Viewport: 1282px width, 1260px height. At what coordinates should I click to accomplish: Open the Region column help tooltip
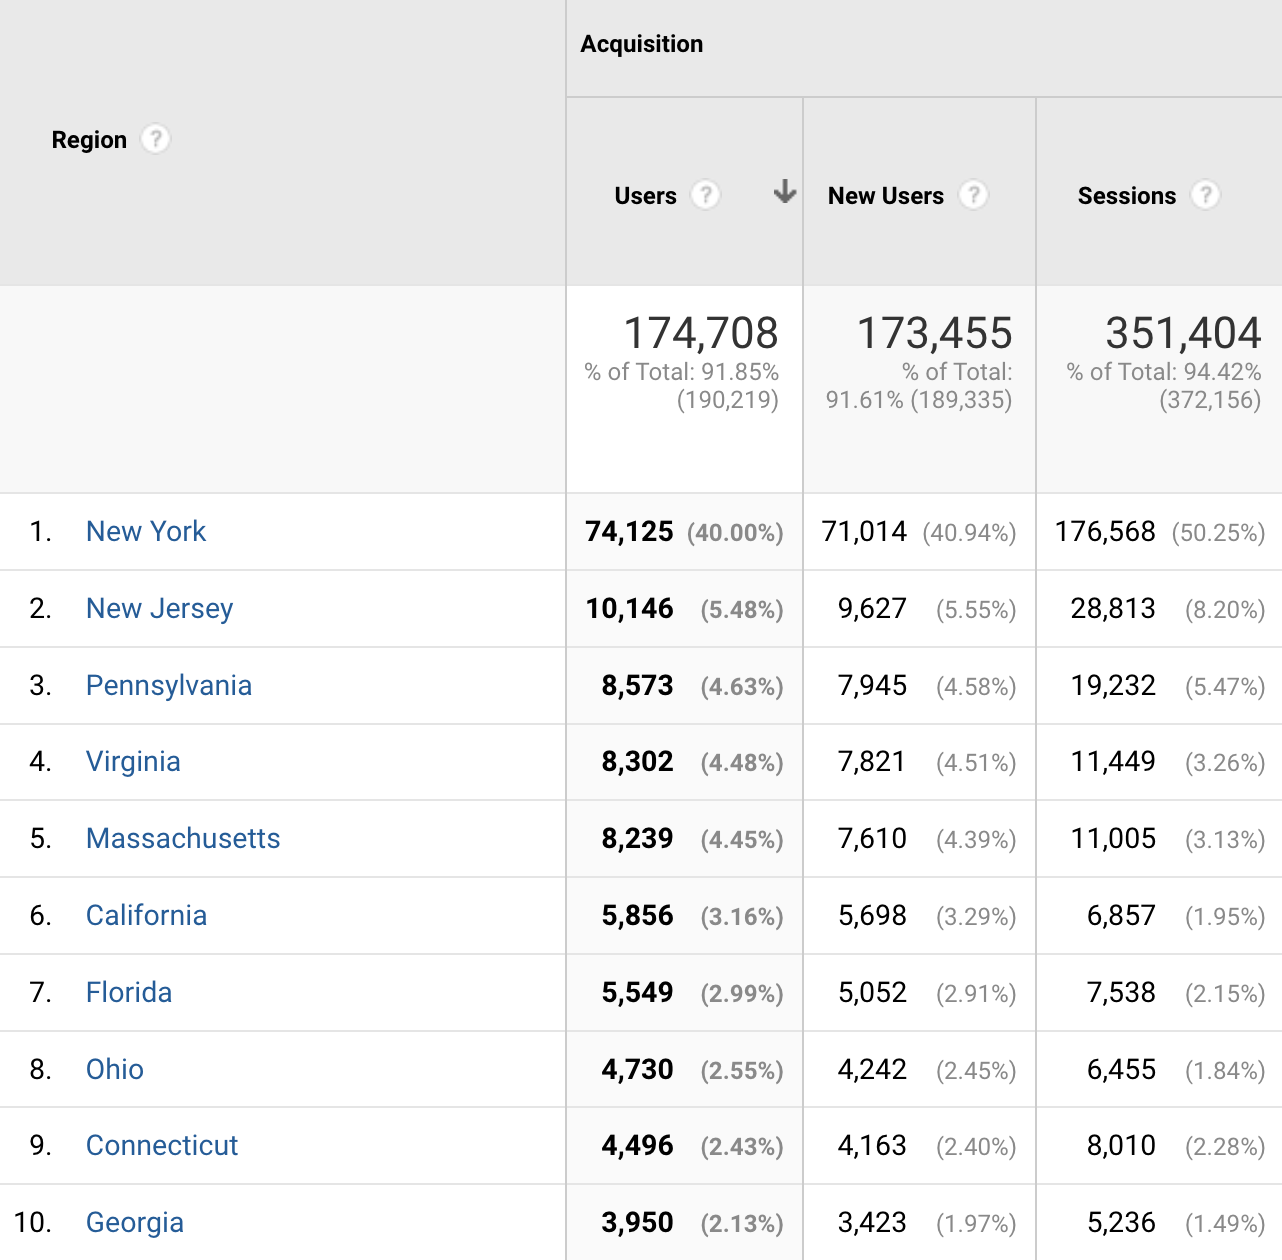click(x=156, y=139)
